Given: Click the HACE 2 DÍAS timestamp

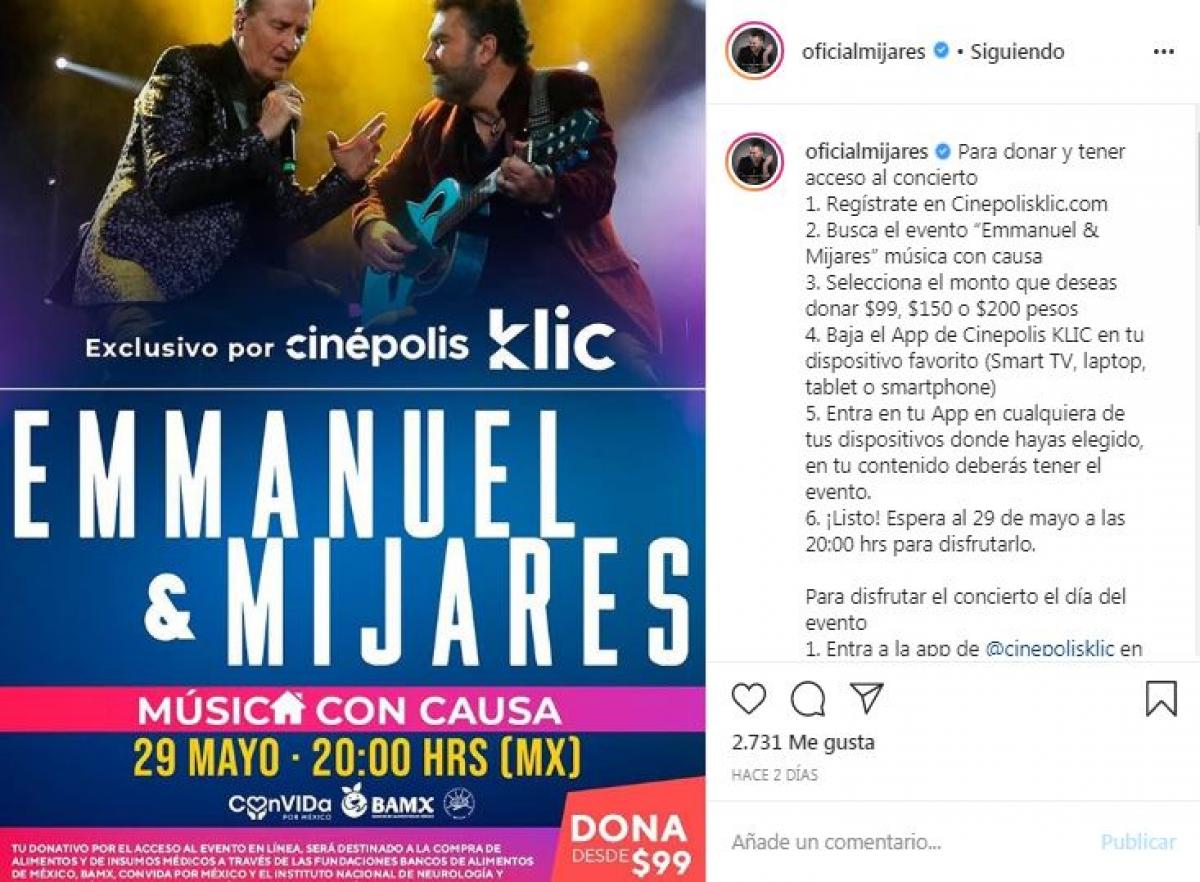Looking at the screenshot, I should click(774, 774).
